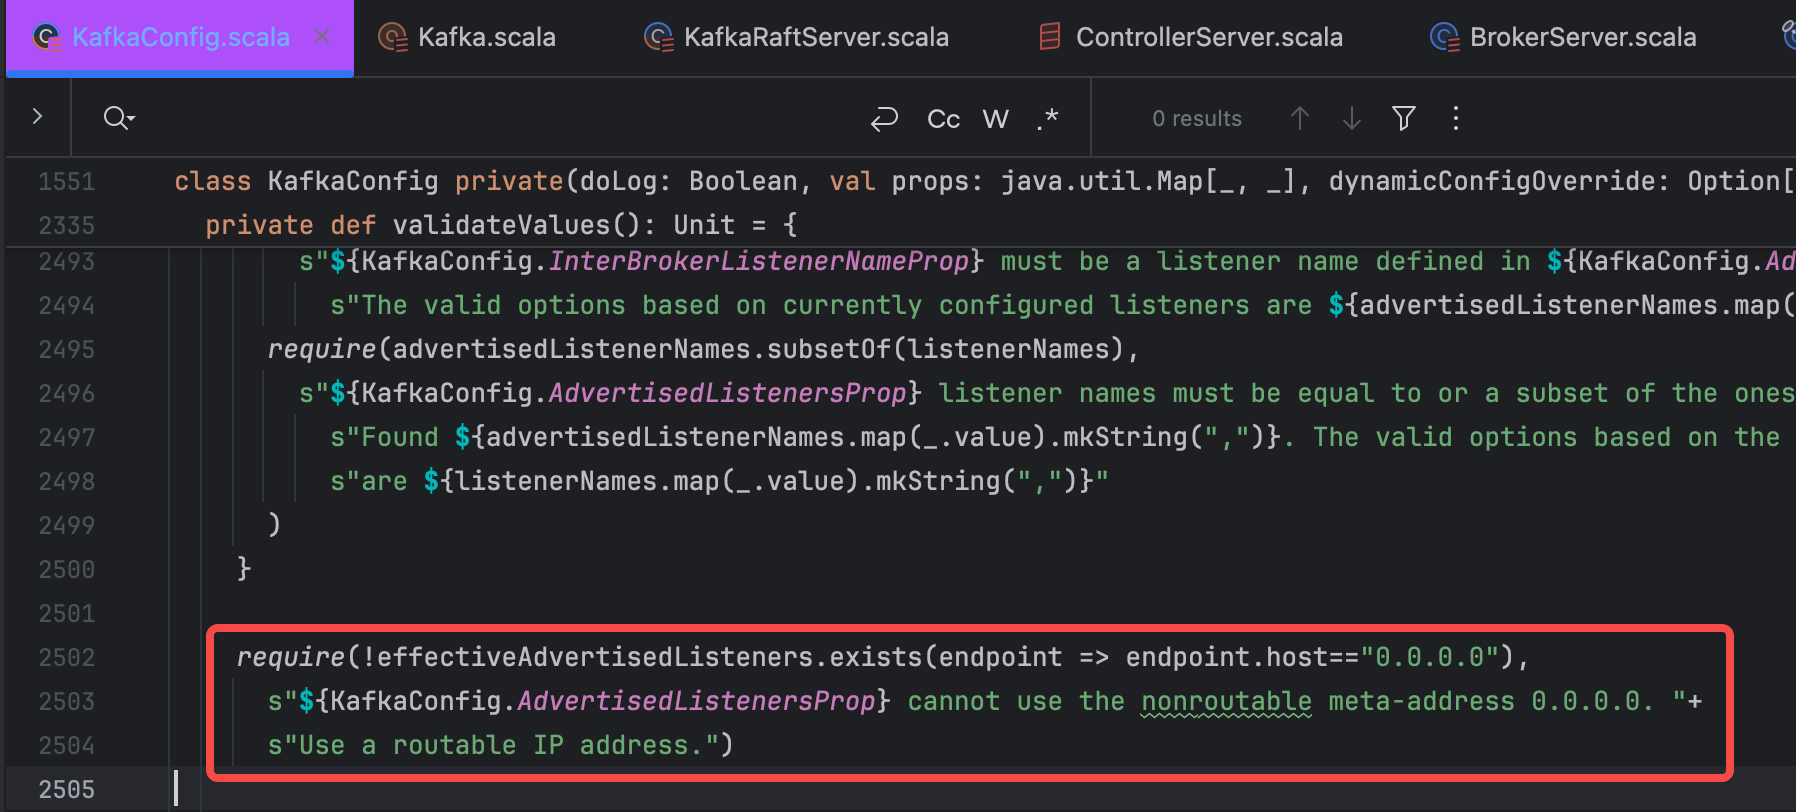Enable whole Words (W) search option
Image resolution: width=1796 pixels, height=812 pixels.
tap(995, 119)
